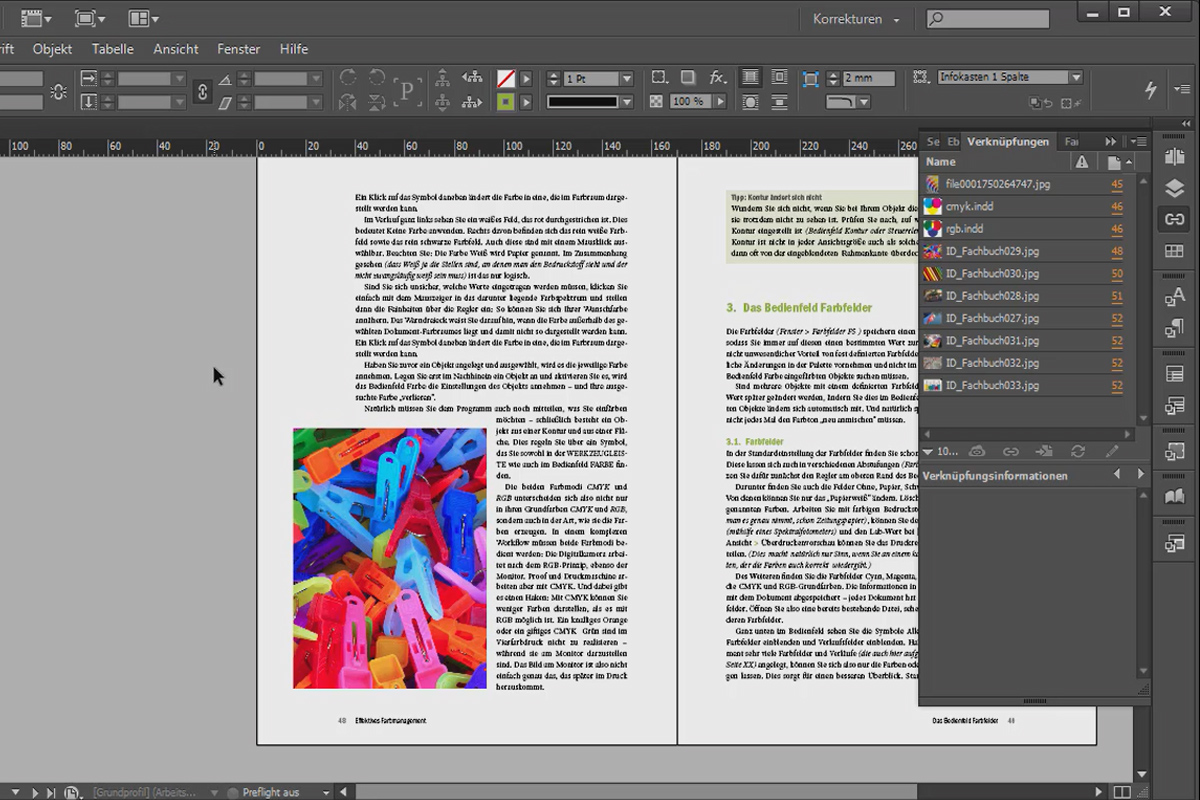Open the fx object effects icon
Viewport: 1200px width, 800px height.
point(718,78)
